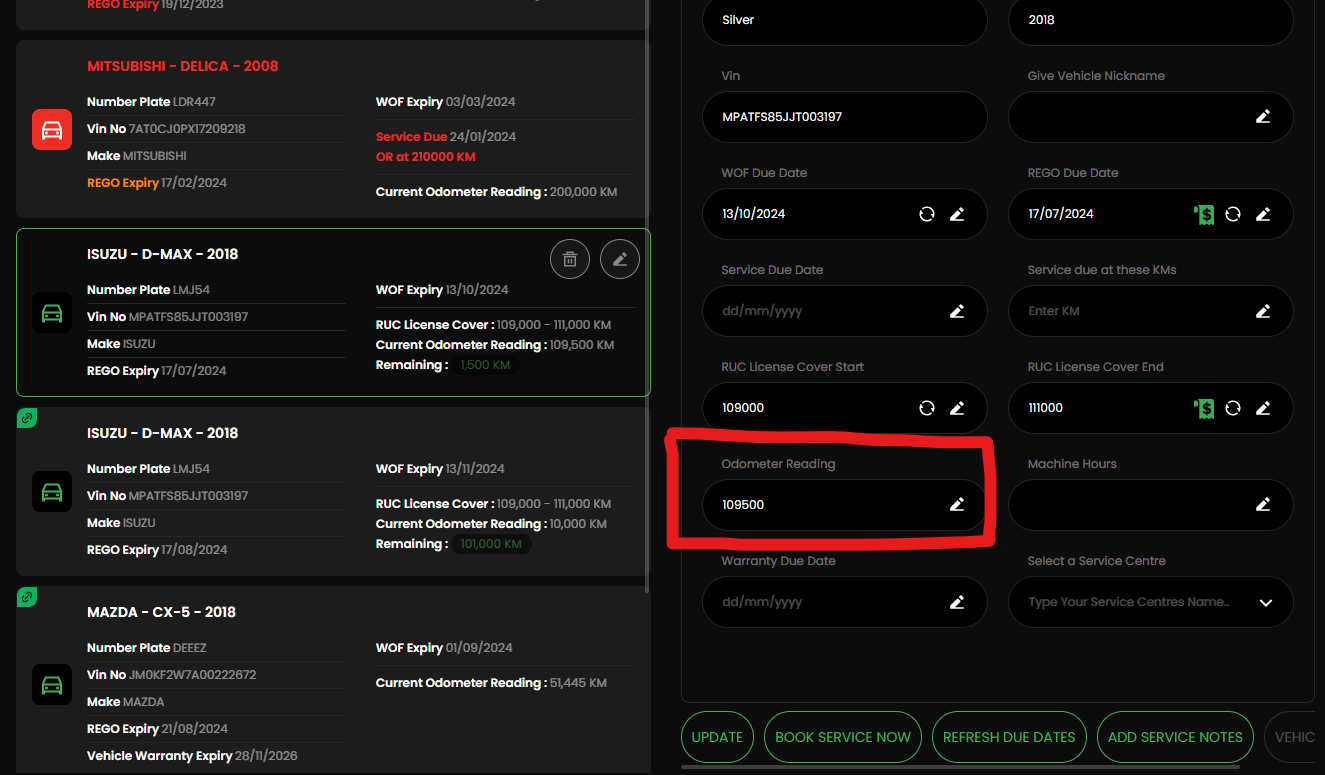Viewport: 1325px width, 775px height.
Task: Click Vehicle Warranty Expiry 28/11/2026 text
Action: point(192,756)
